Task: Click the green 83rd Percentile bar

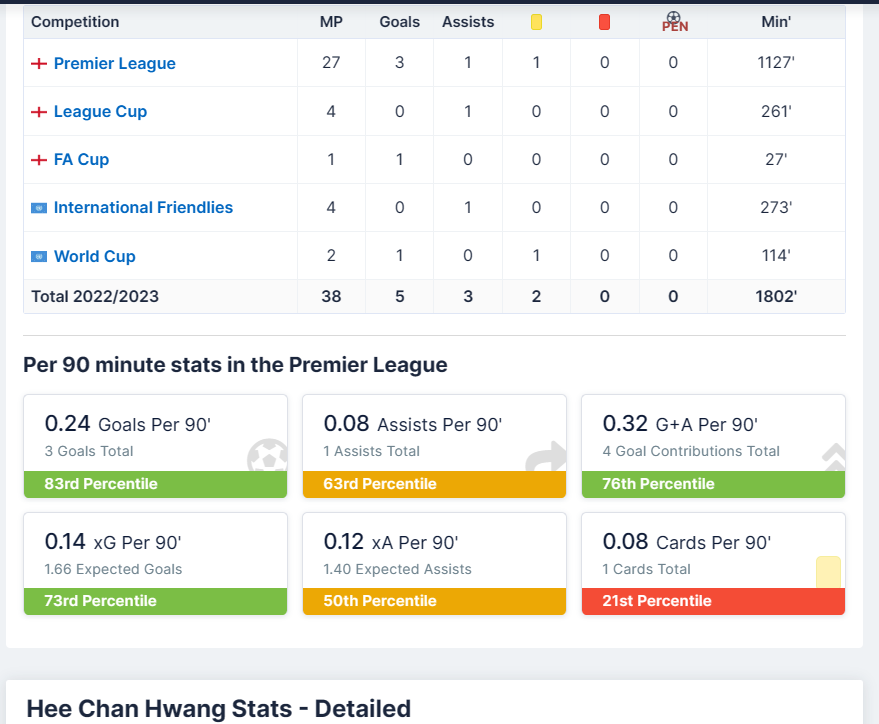Action: point(155,484)
